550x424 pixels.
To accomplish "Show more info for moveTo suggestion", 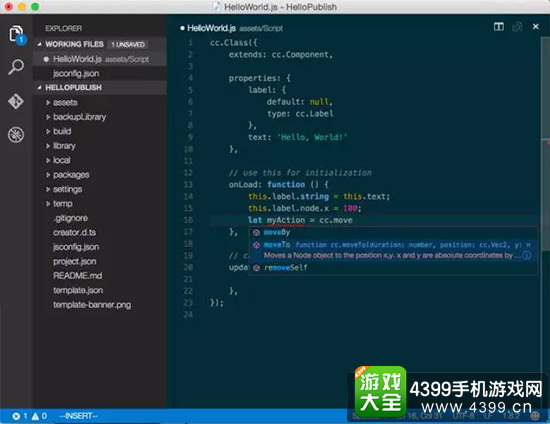I will click(x=527, y=255).
